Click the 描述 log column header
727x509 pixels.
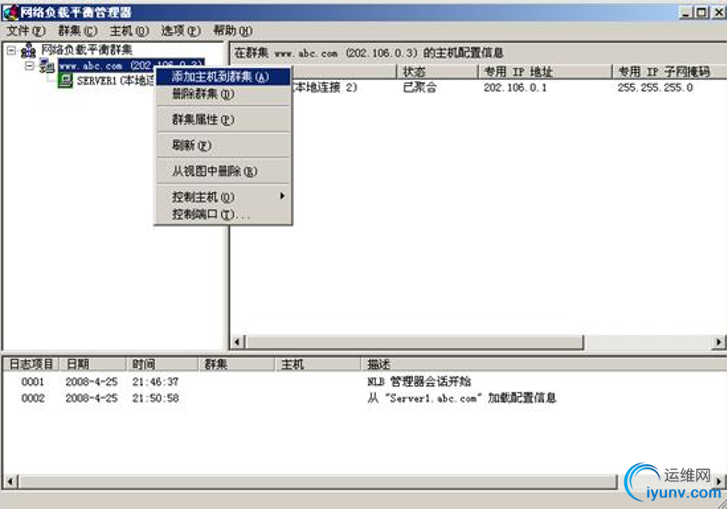pos(543,364)
